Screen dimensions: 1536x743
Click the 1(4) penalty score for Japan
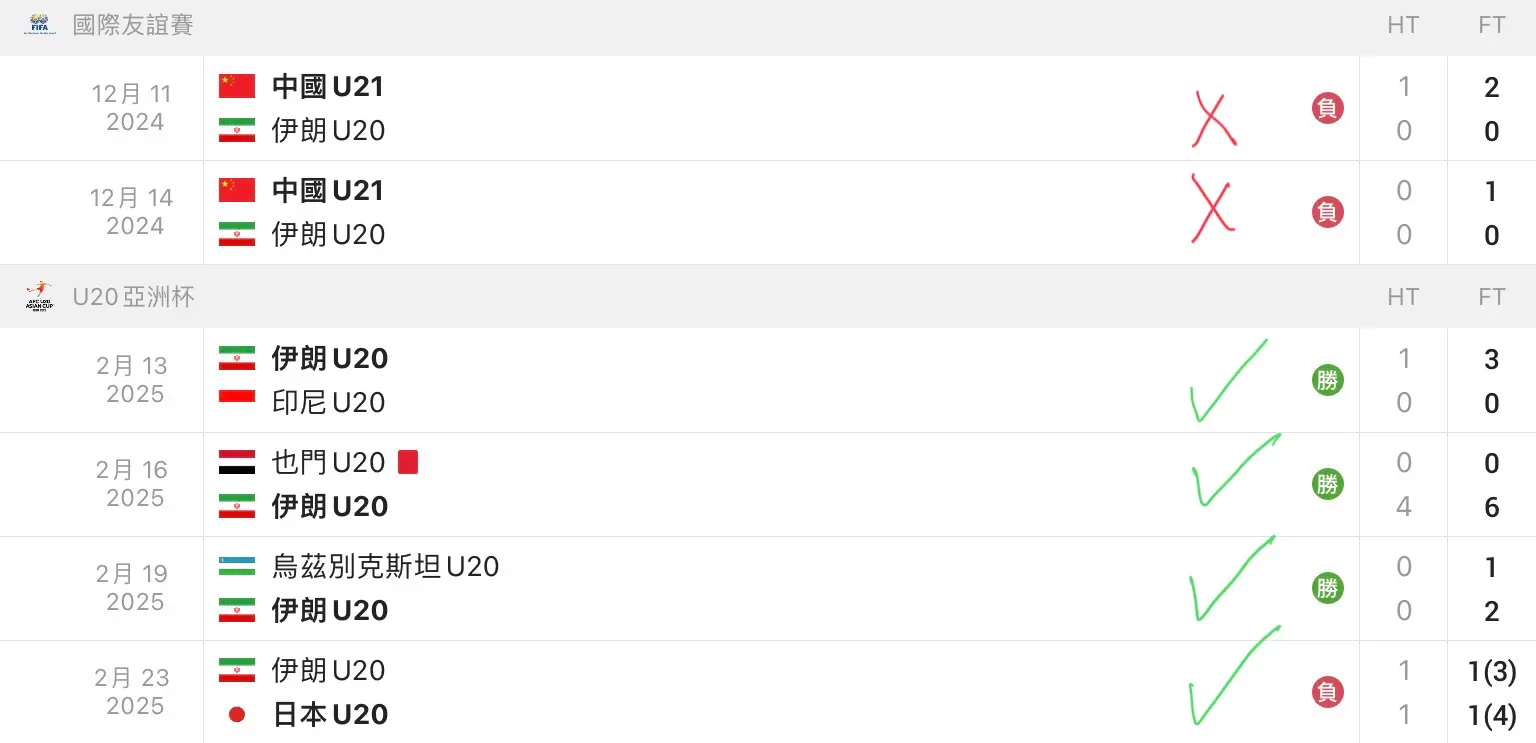[1492, 715]
